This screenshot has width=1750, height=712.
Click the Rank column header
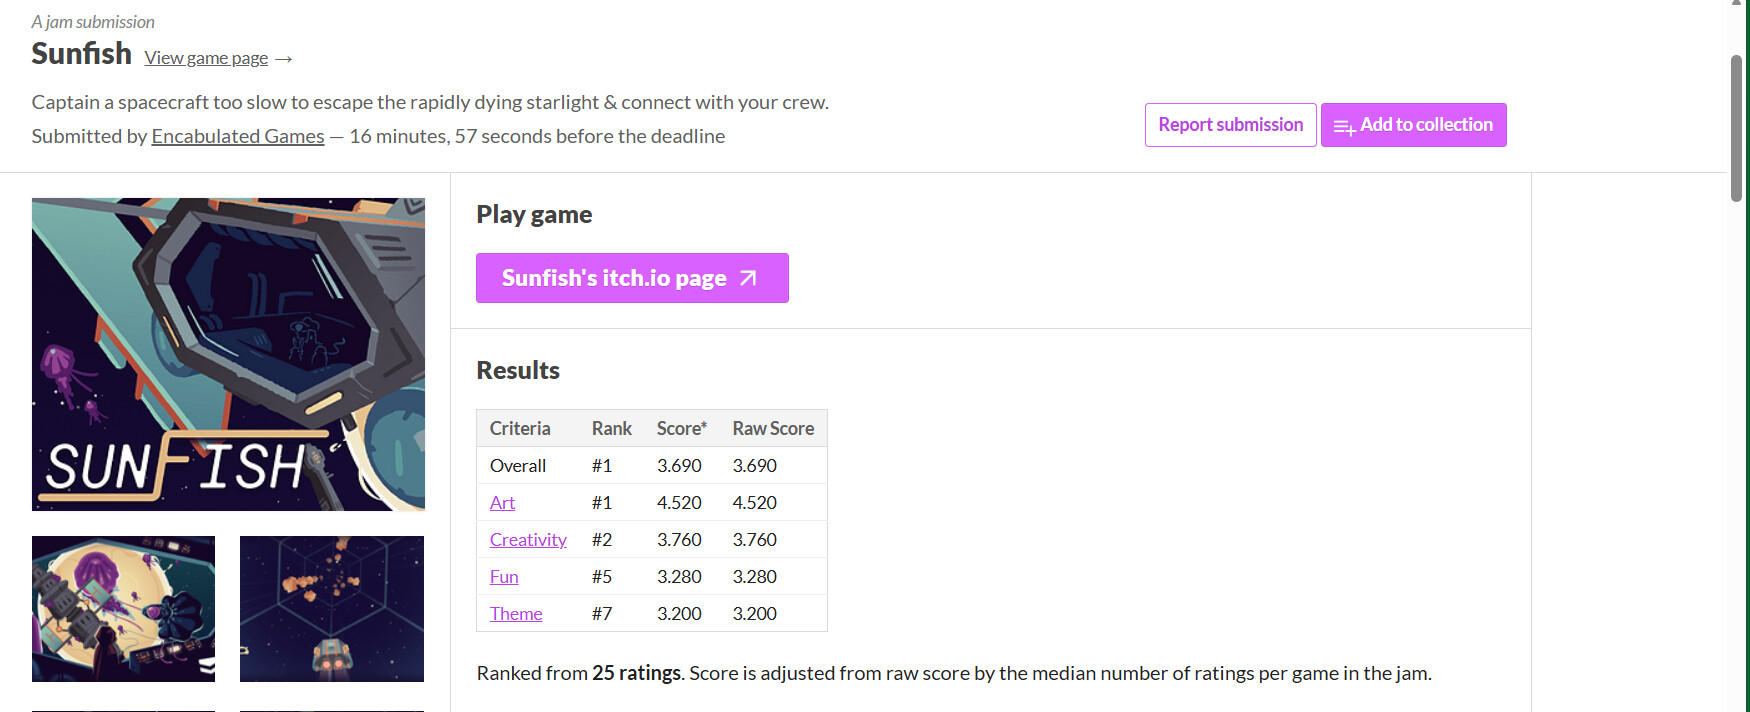coord(611,428)
